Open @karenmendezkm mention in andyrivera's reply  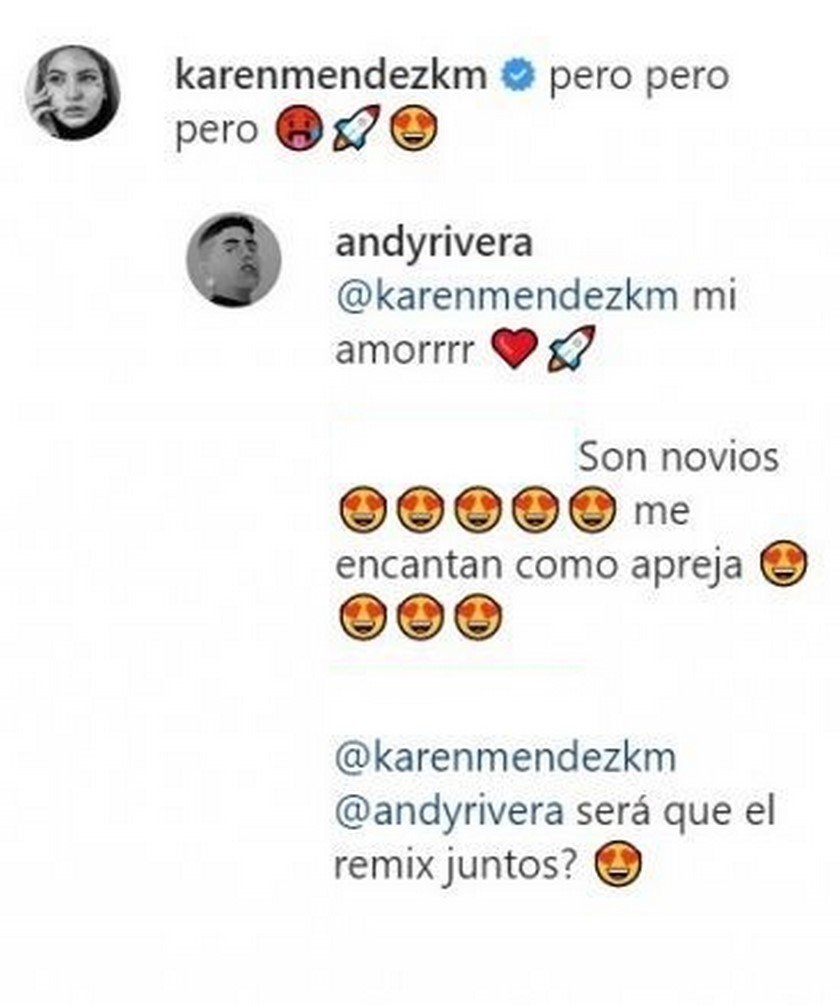coord(507,297)
